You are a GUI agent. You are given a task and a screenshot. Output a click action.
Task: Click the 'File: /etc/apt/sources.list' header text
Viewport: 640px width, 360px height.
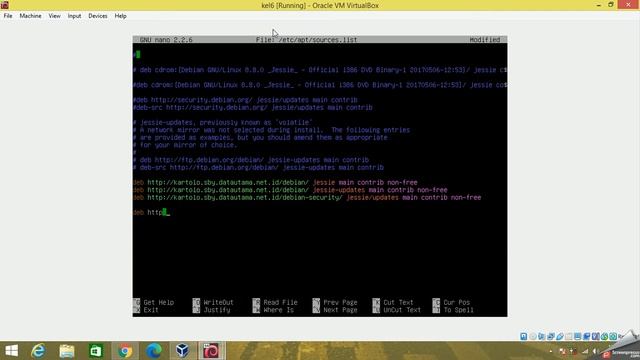tap(307, 40)
